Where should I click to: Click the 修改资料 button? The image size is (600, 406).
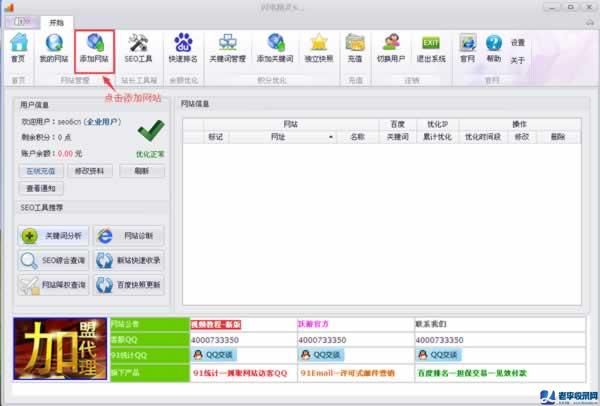[90, 171]
